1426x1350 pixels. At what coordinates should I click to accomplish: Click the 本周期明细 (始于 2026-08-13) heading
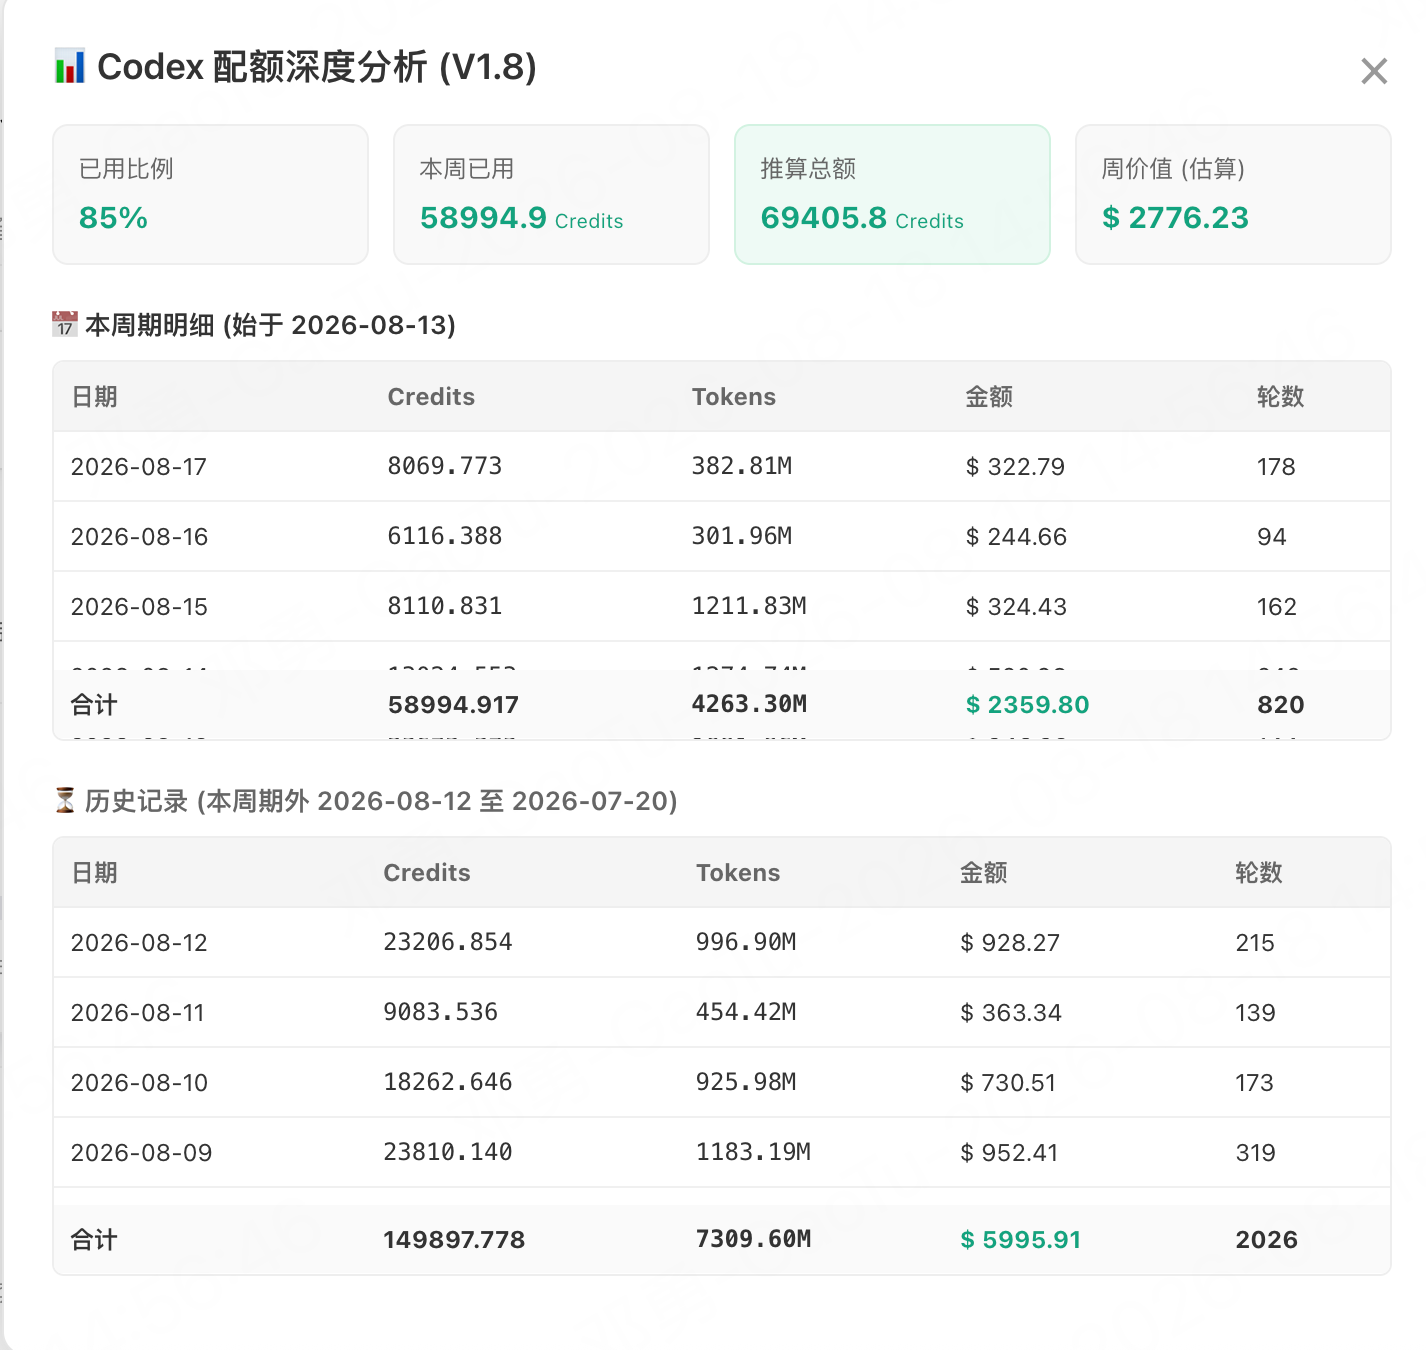270,325
